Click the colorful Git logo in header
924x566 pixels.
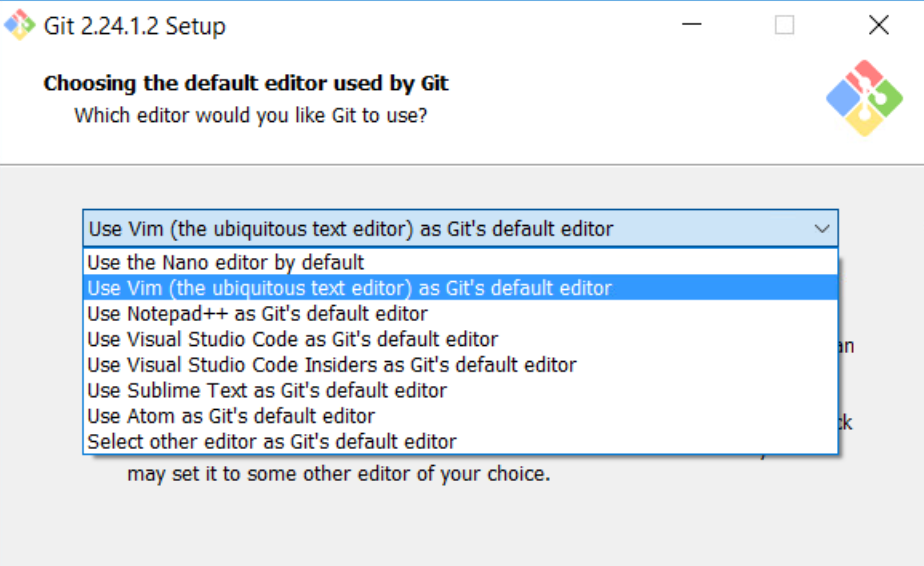click(x=864, y=97)
